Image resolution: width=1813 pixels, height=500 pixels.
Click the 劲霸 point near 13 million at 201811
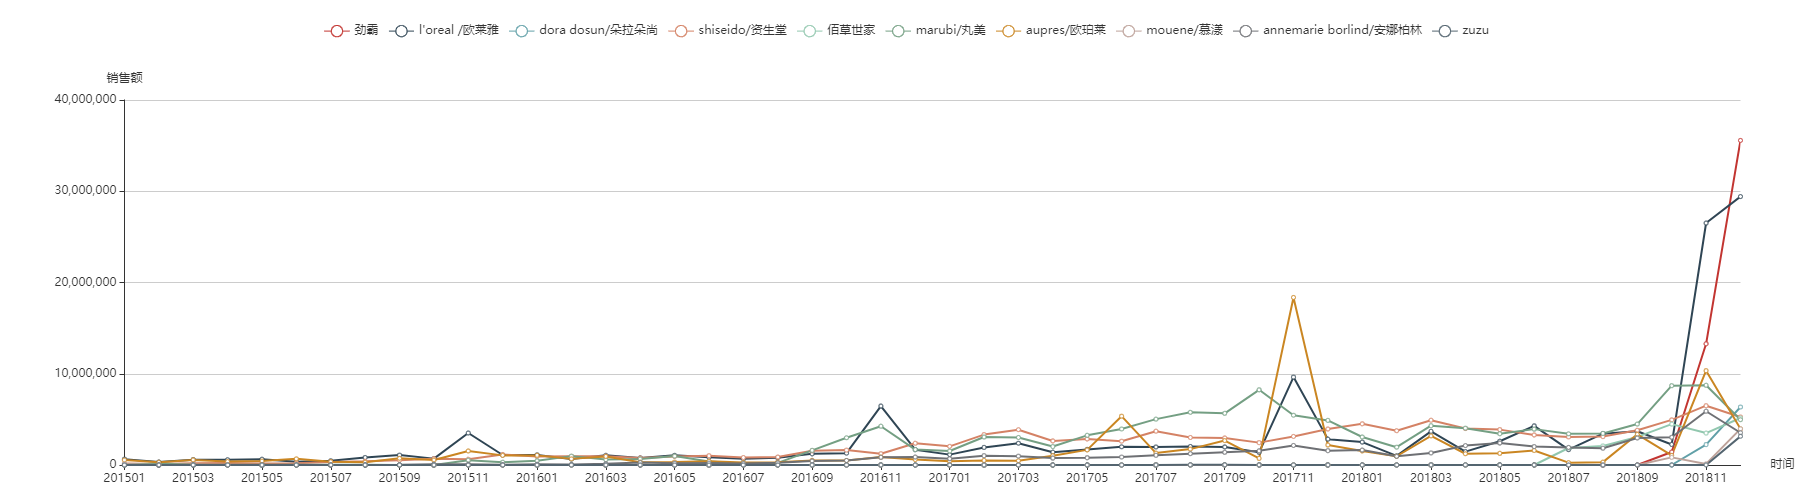click(1706, 344)
